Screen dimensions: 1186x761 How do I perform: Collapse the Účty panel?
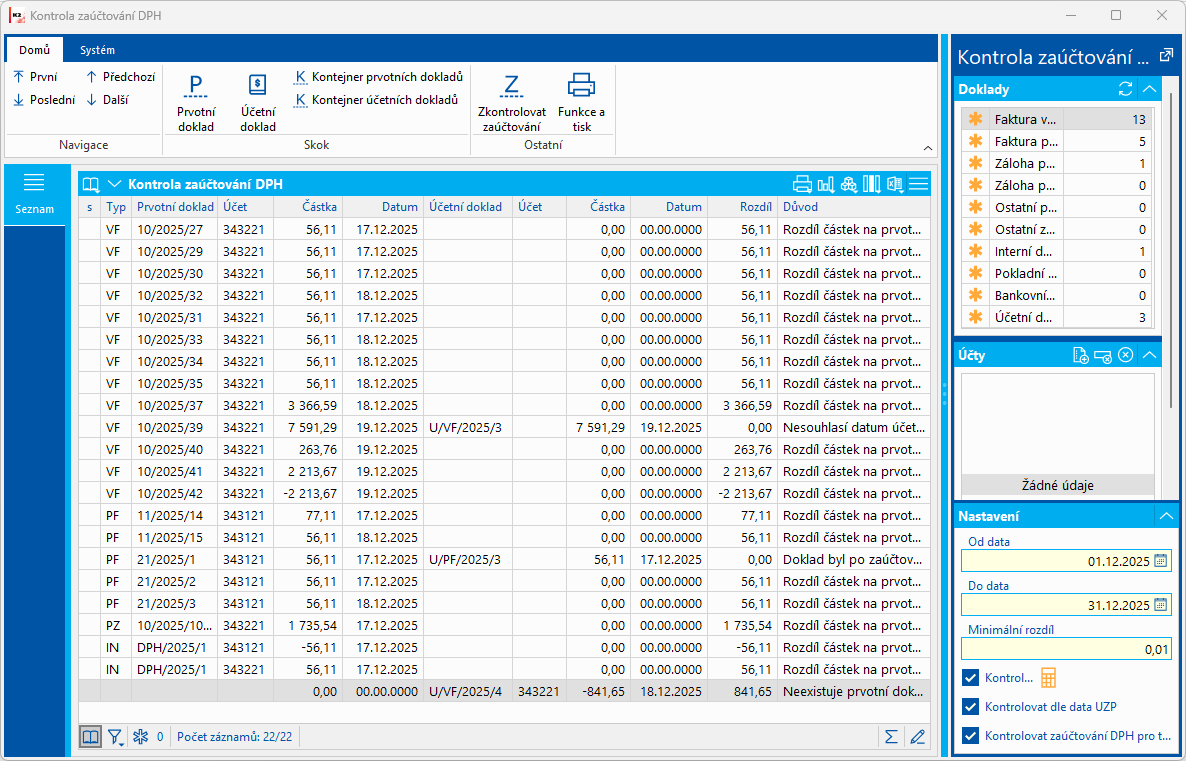[x=1150, y=355]
